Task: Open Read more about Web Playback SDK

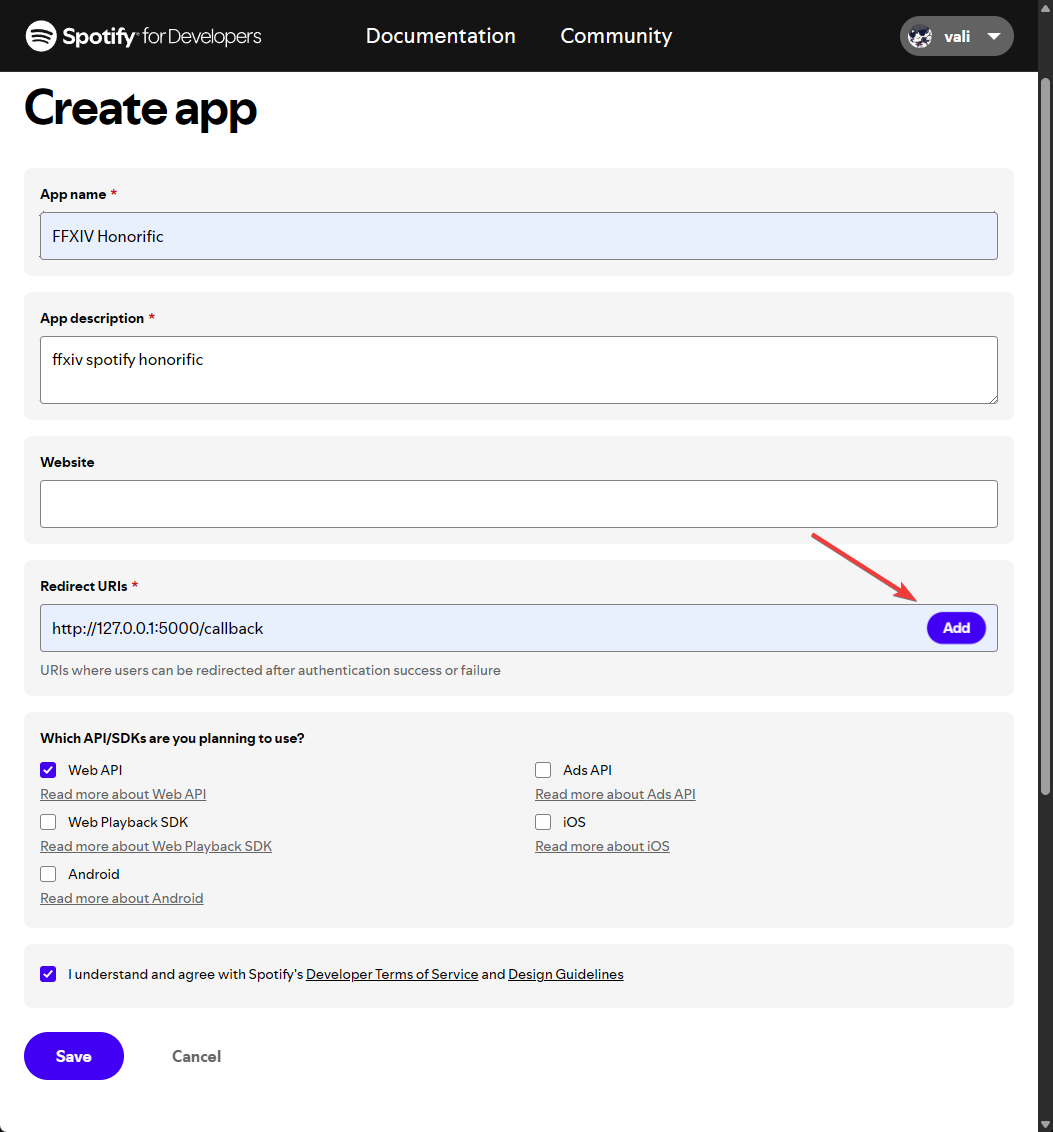Action: point(156,846)
